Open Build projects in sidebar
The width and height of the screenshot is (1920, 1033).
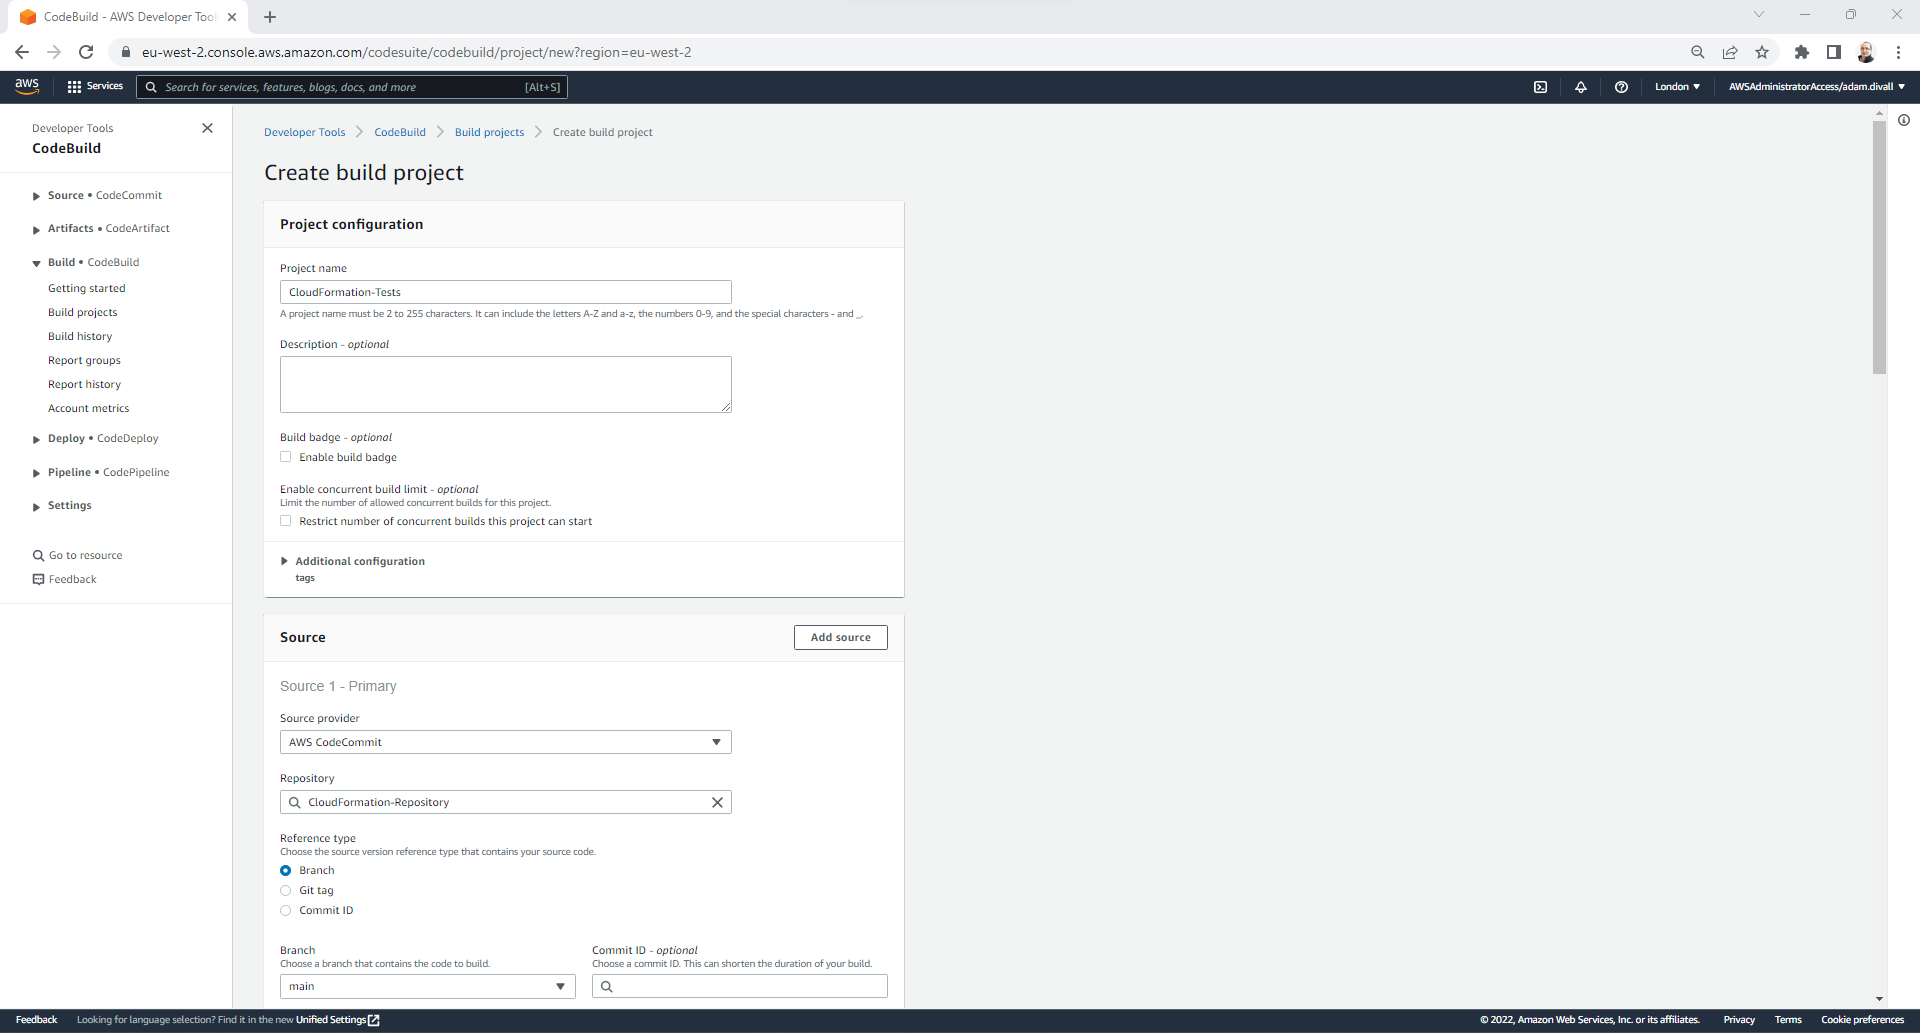coord(83,312)
